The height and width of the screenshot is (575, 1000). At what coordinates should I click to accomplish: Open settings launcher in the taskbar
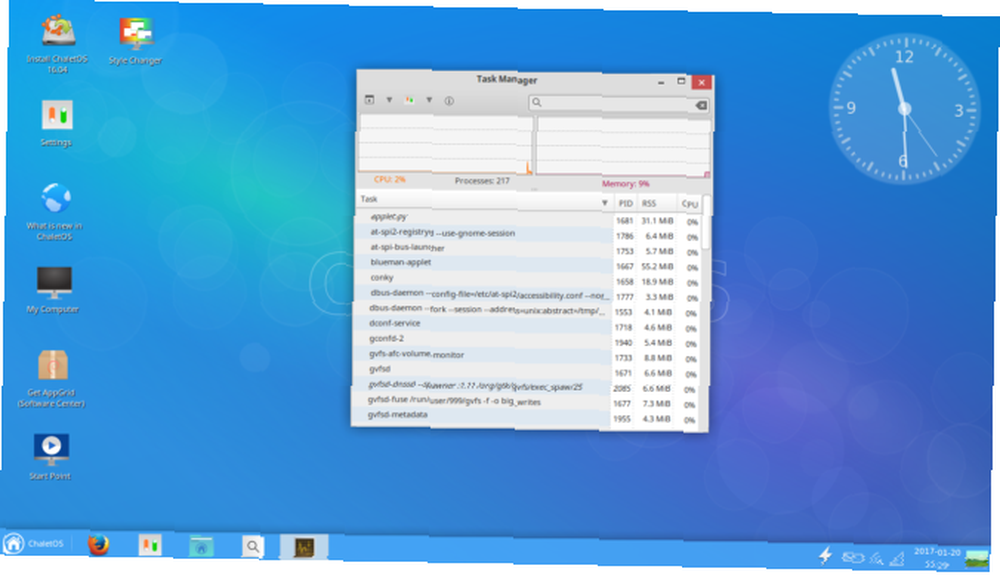[150, 545]
